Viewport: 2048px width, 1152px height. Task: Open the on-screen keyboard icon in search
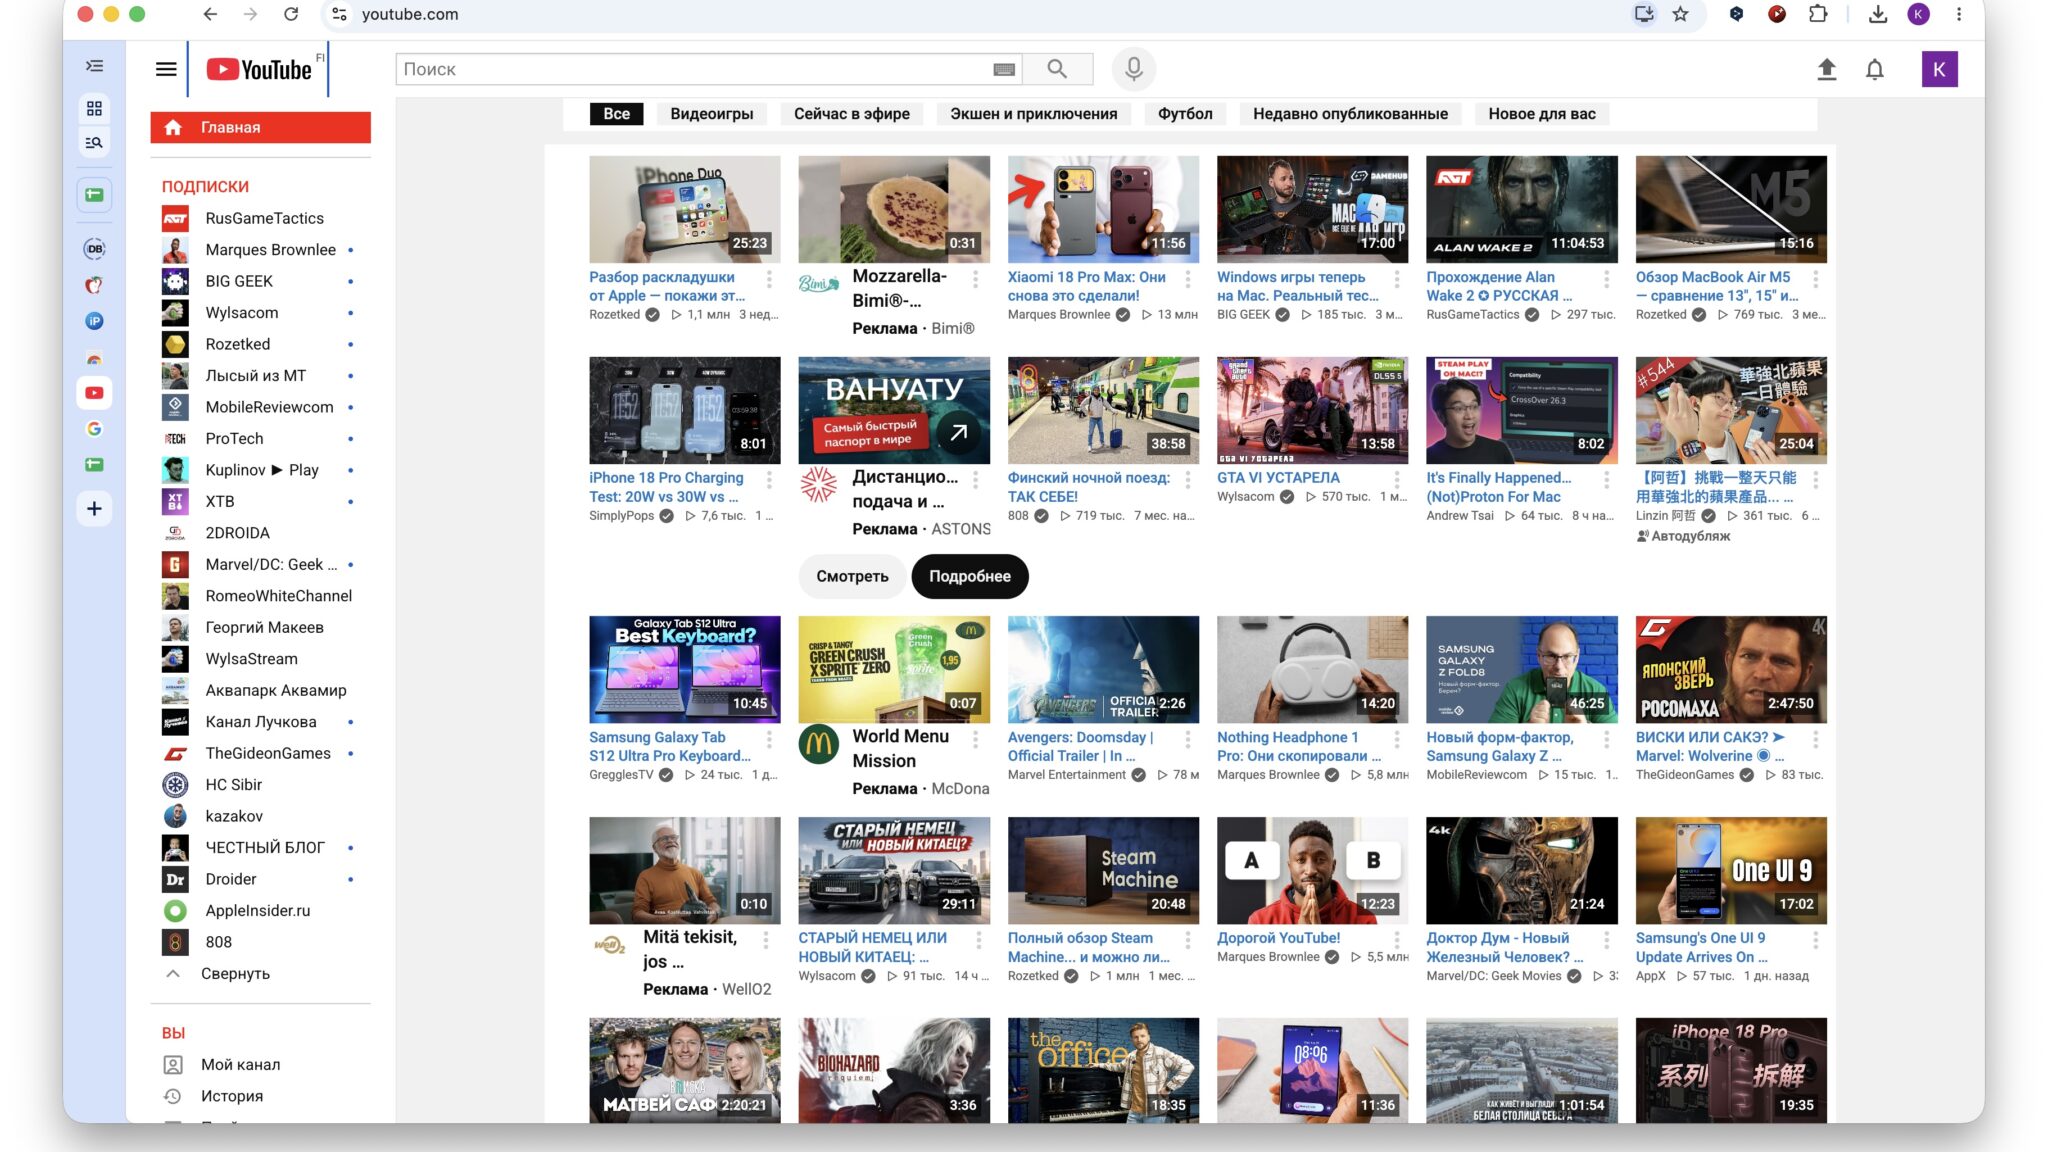coord(1004,69)
